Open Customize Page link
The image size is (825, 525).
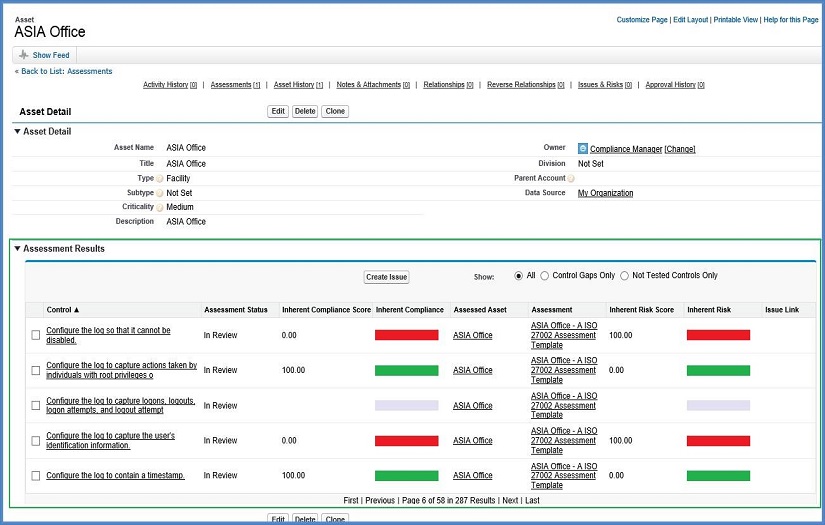coord(642,20)
